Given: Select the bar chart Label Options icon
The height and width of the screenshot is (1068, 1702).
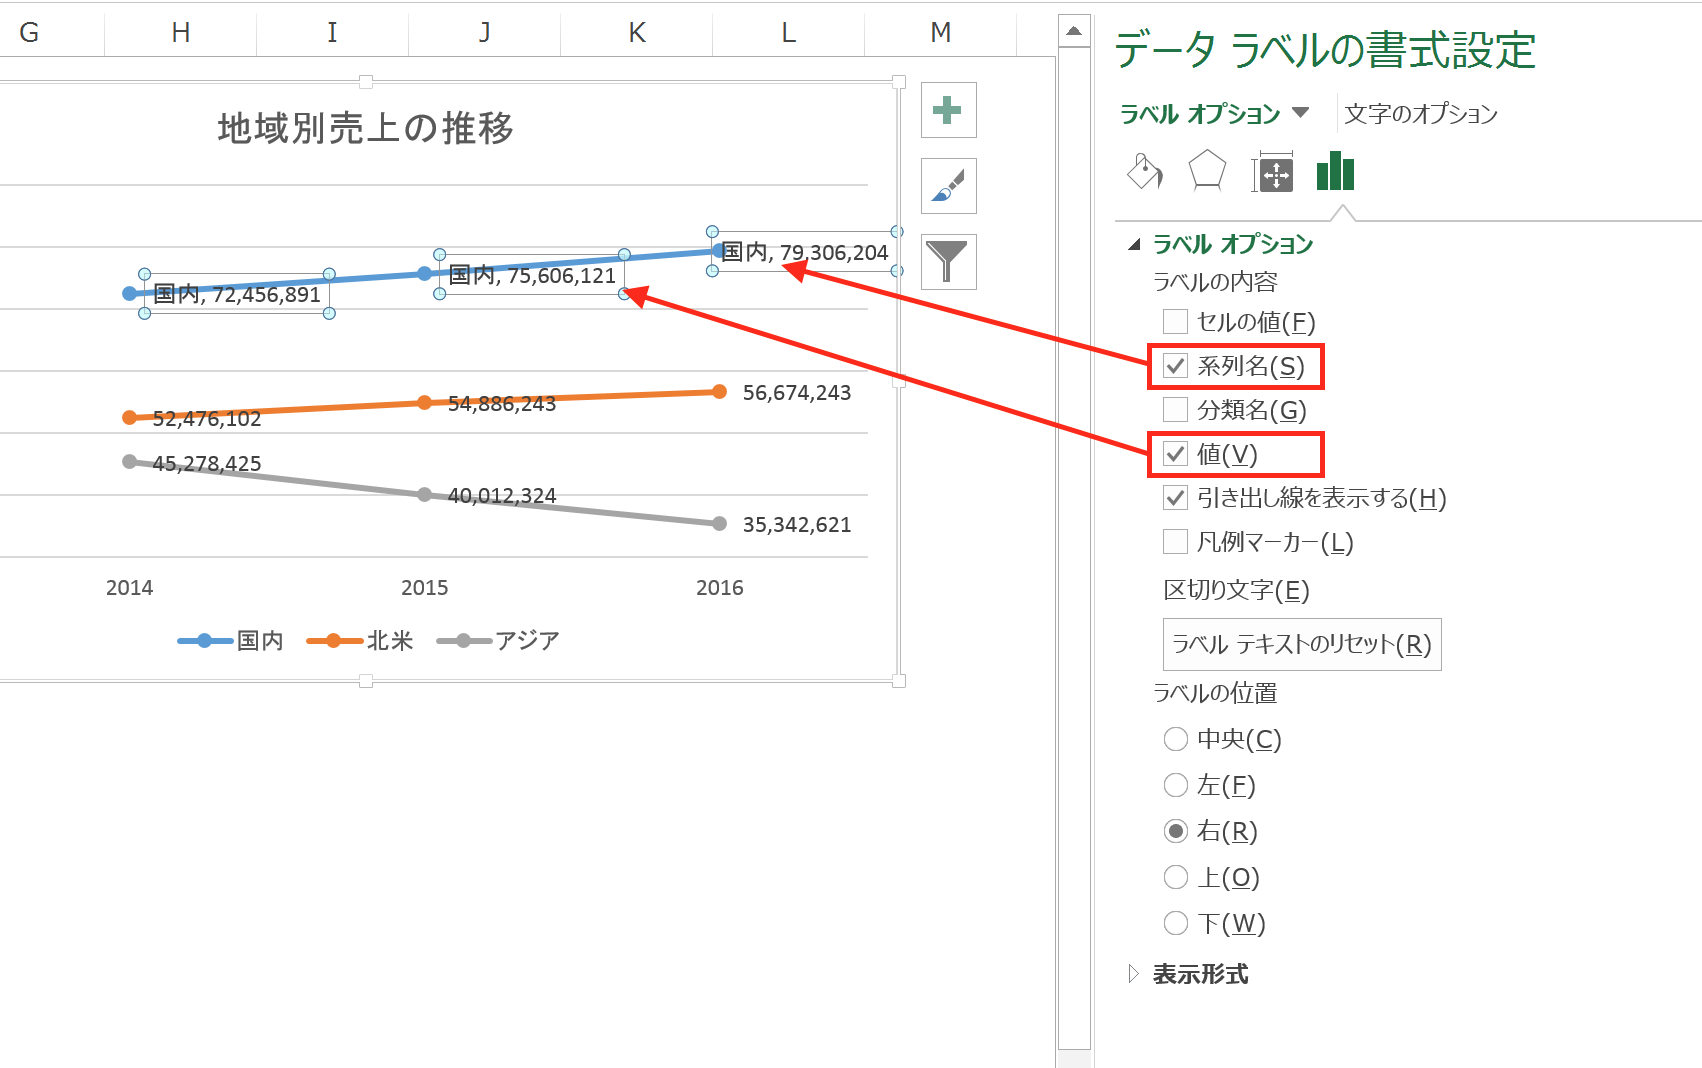Looking at the screenshot, I should pos(1335,171).
